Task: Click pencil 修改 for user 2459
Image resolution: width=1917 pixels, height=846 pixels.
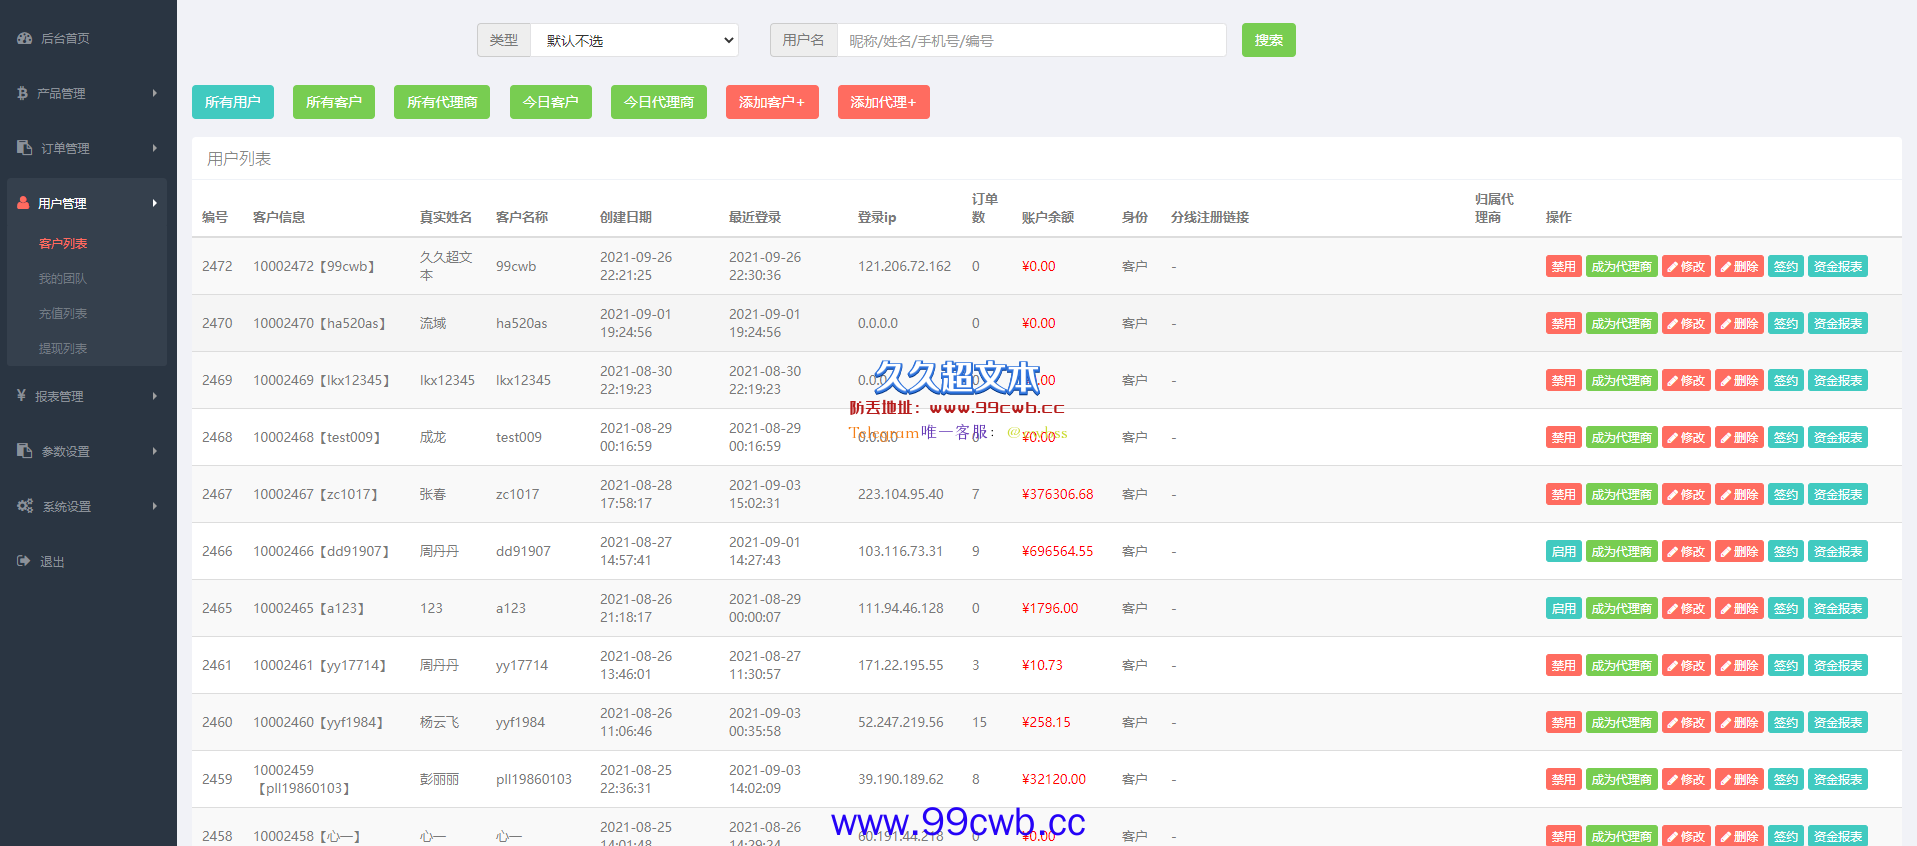Action: click(x=1686, y=779)
